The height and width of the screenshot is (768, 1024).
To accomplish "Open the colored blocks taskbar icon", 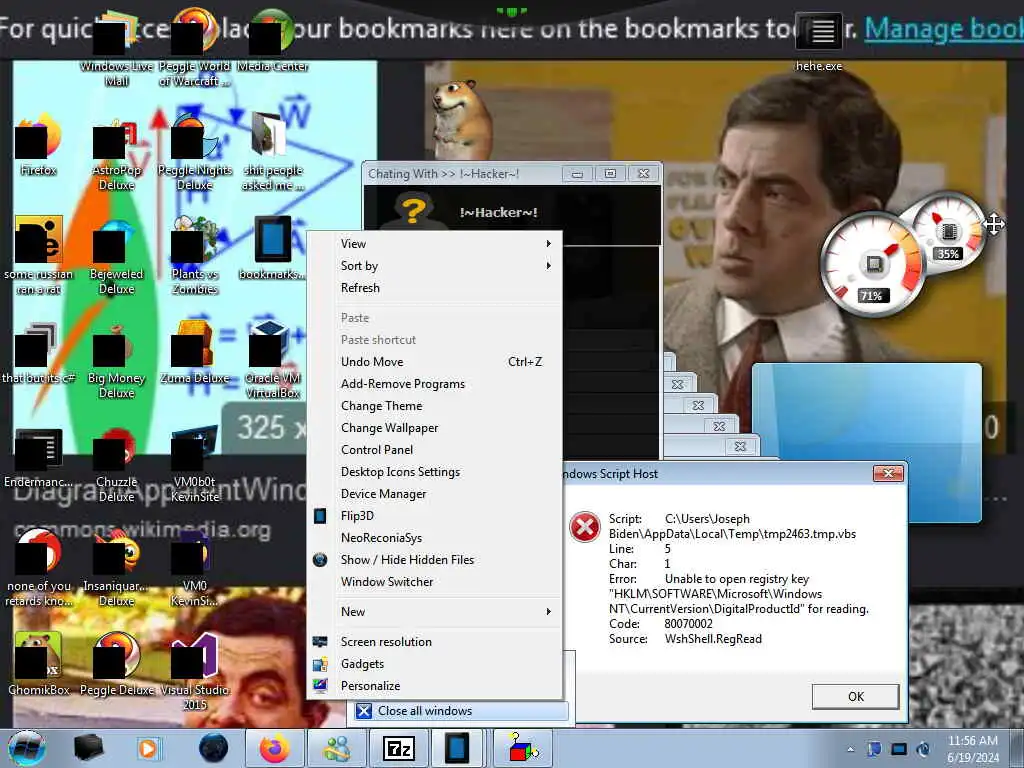I will click(x=523, y=748).
